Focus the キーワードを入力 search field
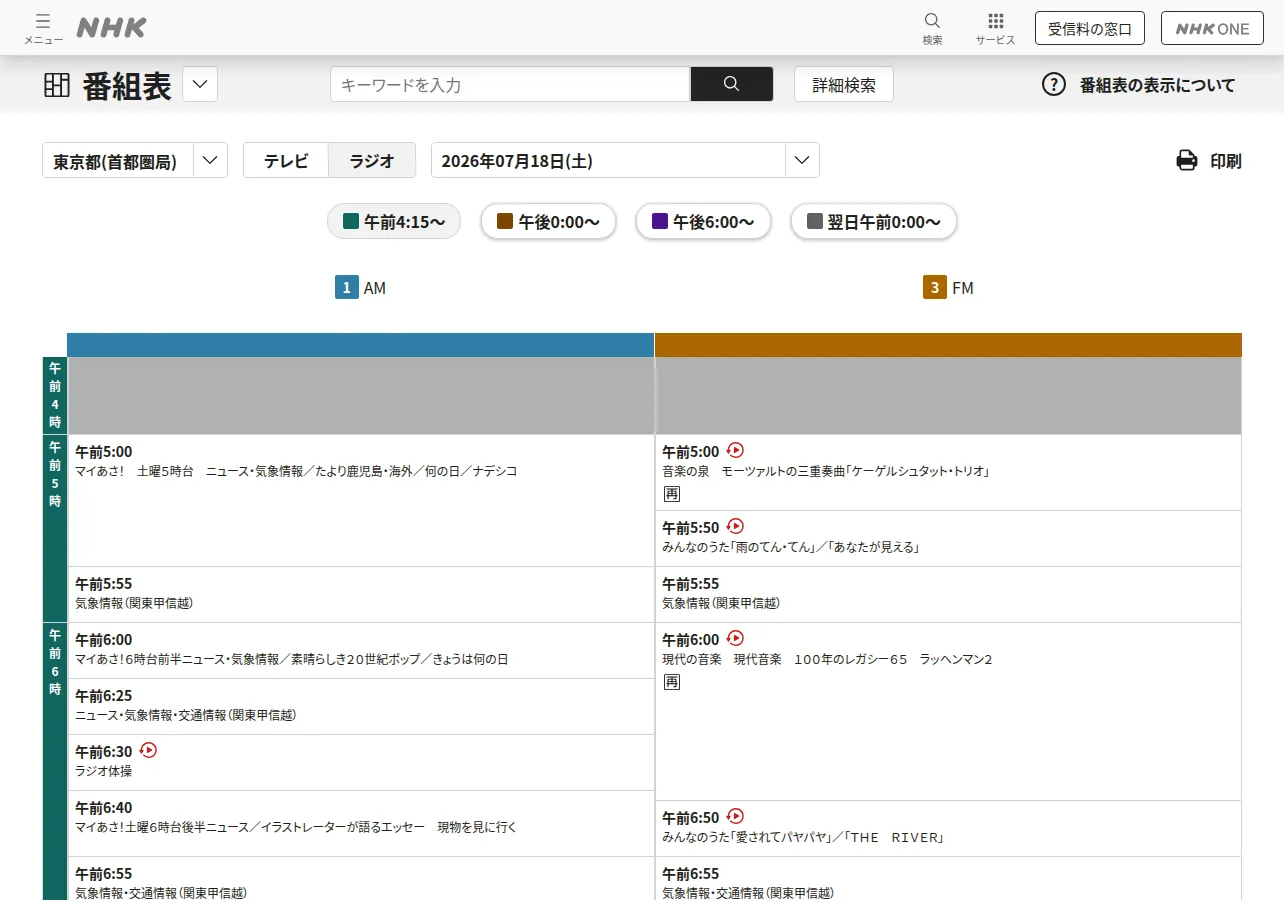This screenshot has height=900, width=1284. (510, 84)
